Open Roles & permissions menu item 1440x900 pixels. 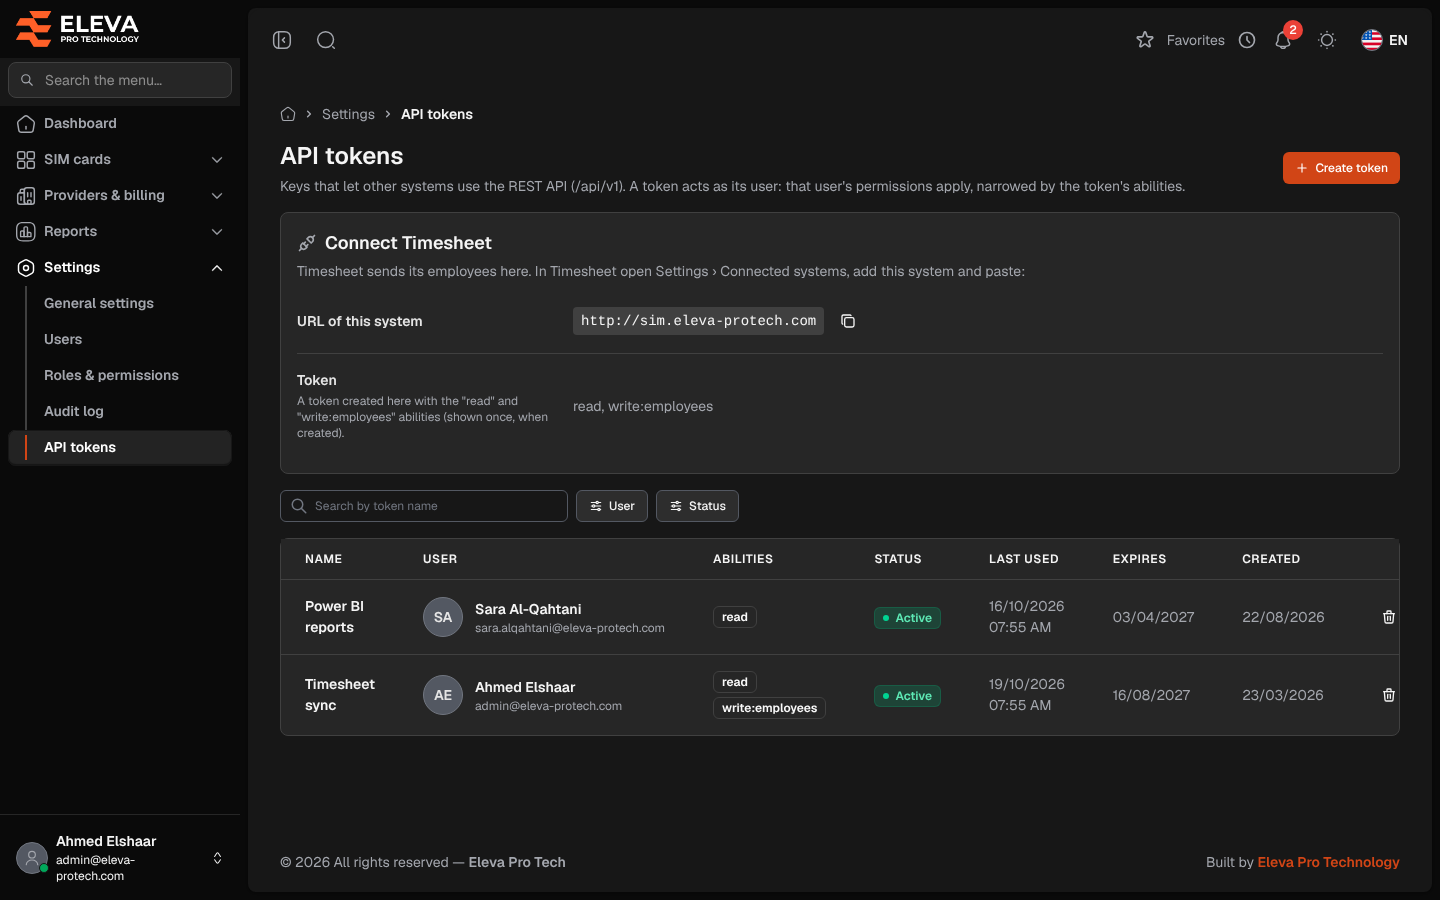tap(111, 375)
